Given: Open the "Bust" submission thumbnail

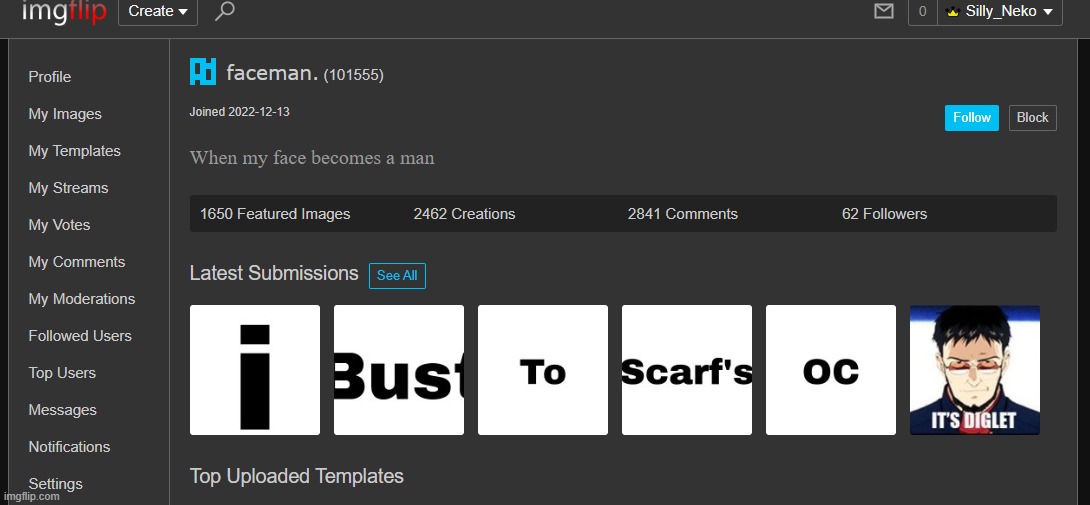Looking at the screenshot, I should pos(398,370).
